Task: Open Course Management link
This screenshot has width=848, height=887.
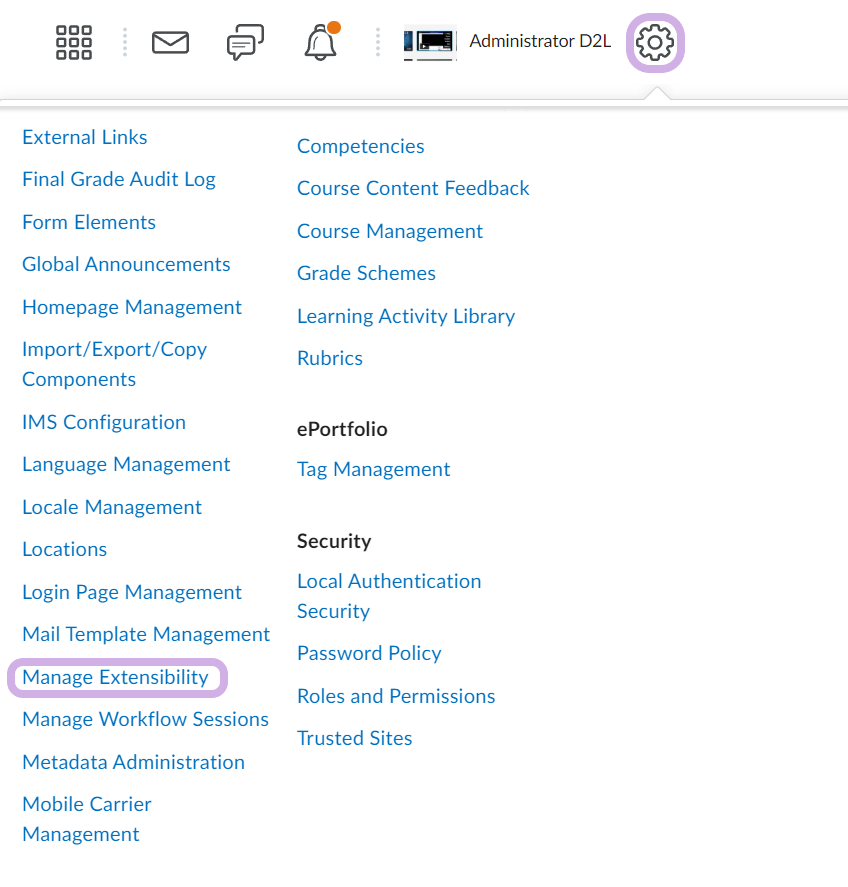Action: tap(390, 231)
